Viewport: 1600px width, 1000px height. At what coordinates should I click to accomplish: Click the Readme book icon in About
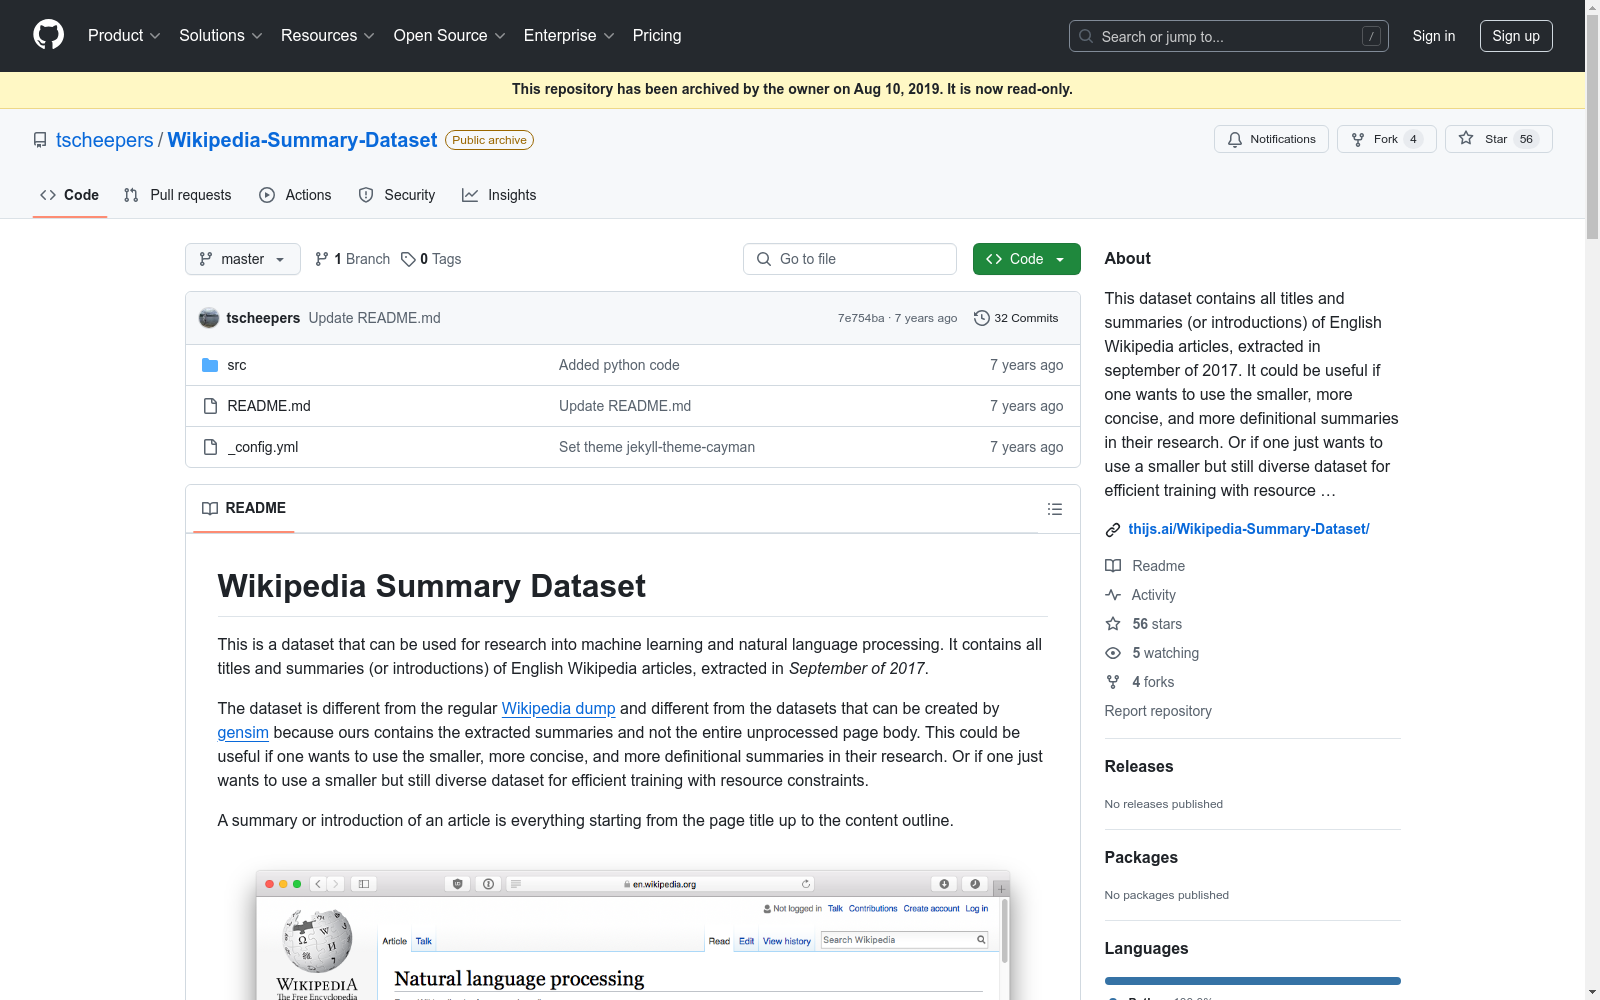coord(1112,566)
